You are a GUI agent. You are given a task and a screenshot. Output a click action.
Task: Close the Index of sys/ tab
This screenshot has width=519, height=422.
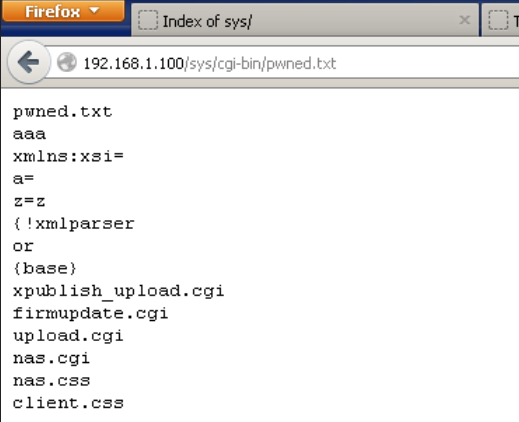click(464, 20)
